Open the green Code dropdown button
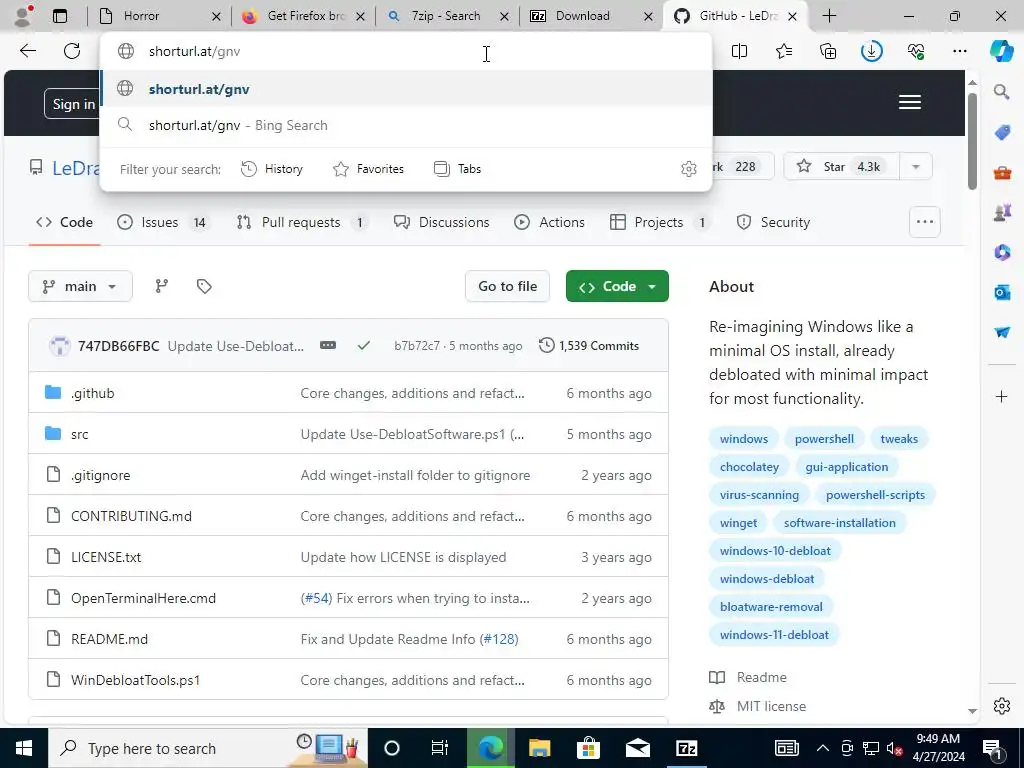 [617, 286]
